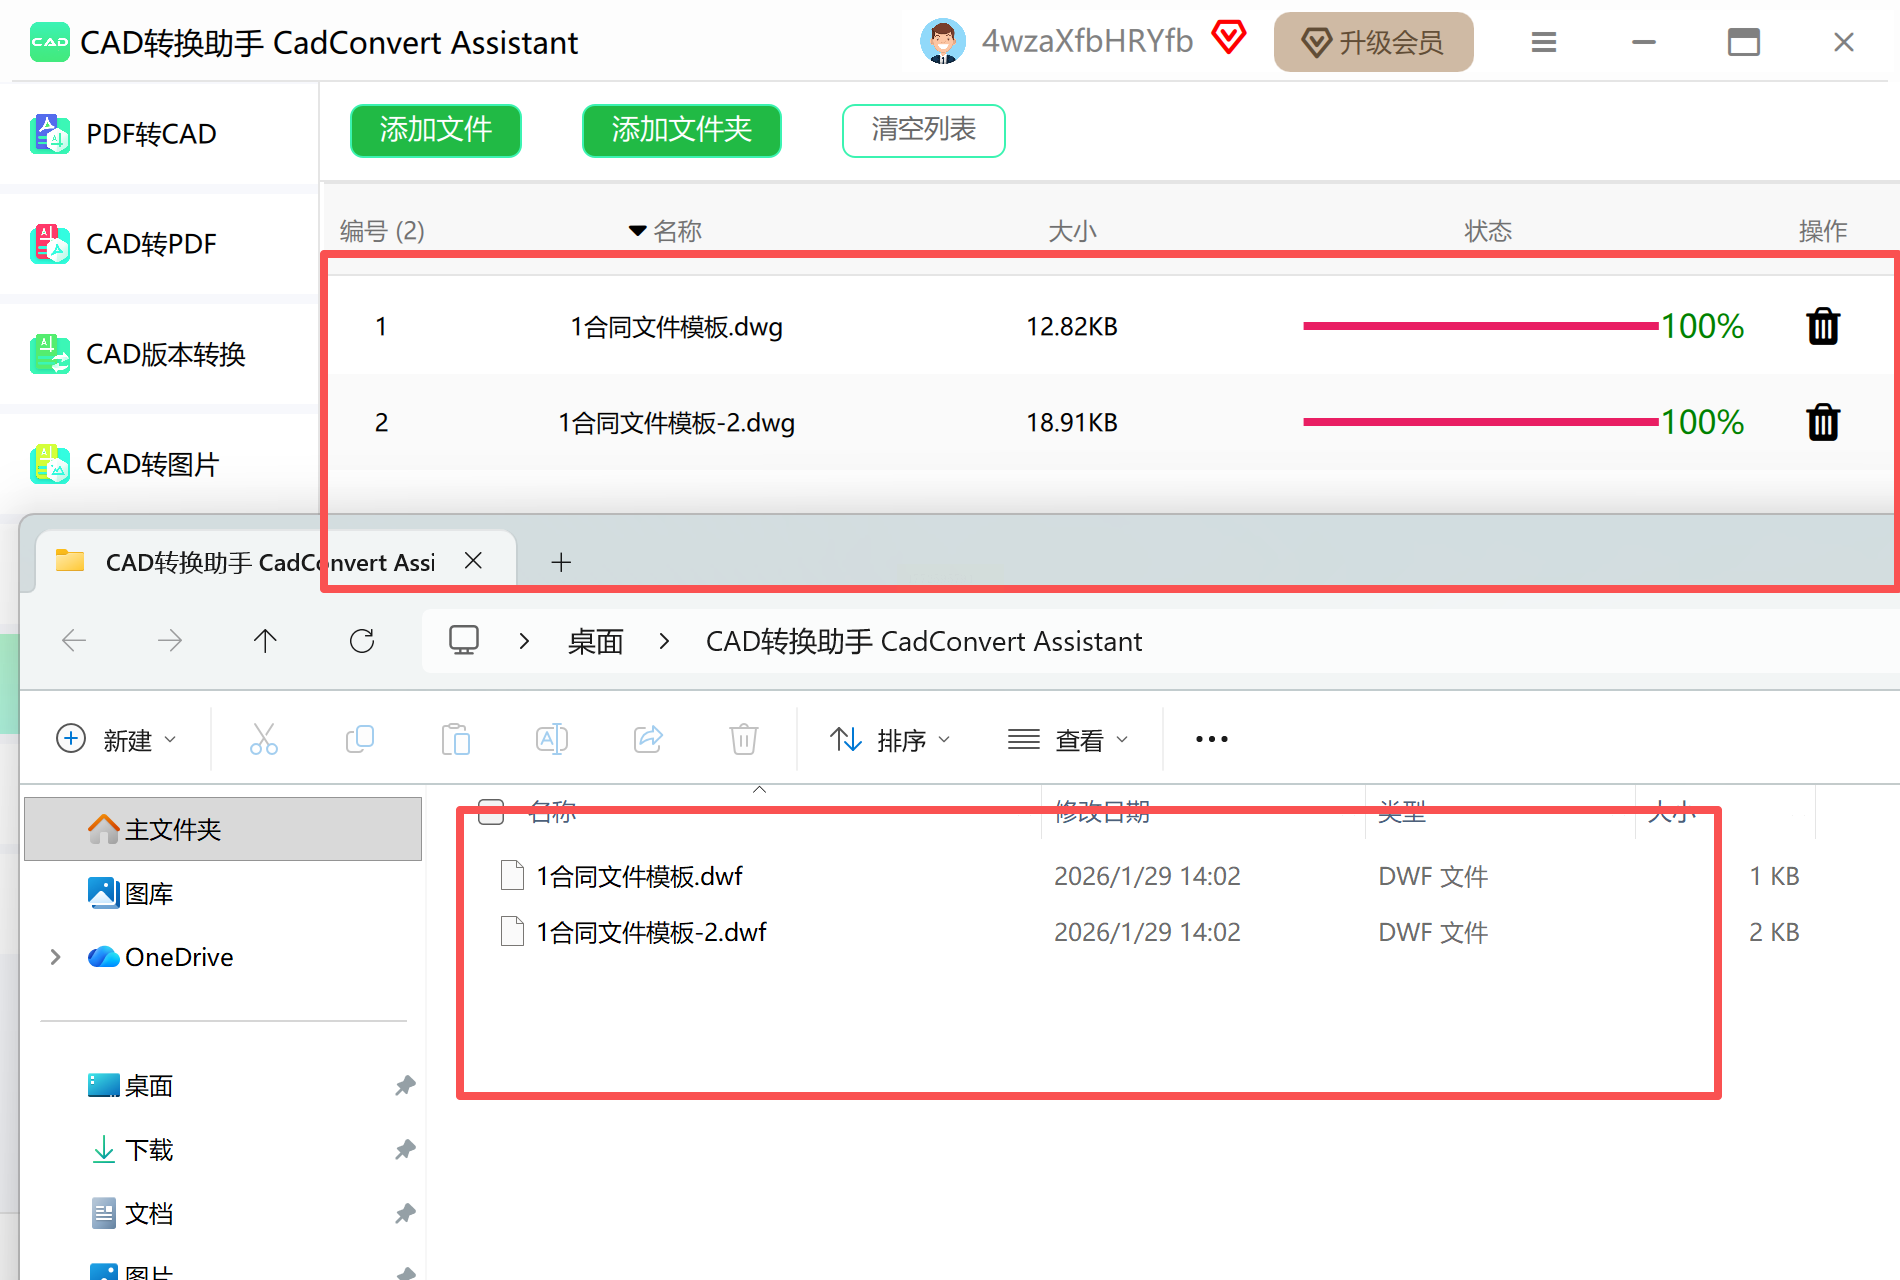Refresh the Explorer folder view
Viewport: 1900px width, 1280px height.
pos(362,640)
